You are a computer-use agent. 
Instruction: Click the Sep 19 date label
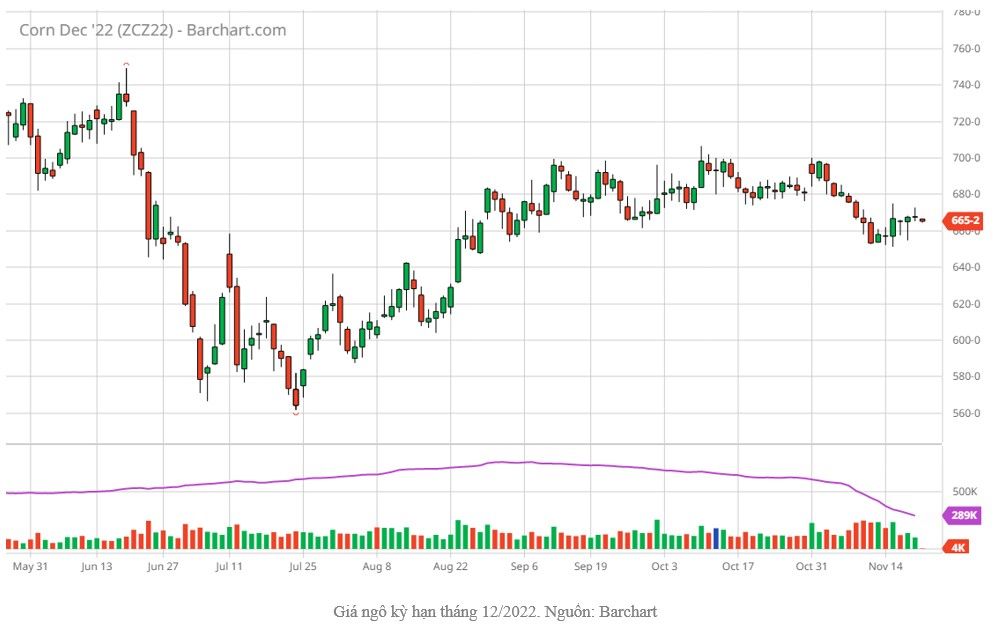591,566
